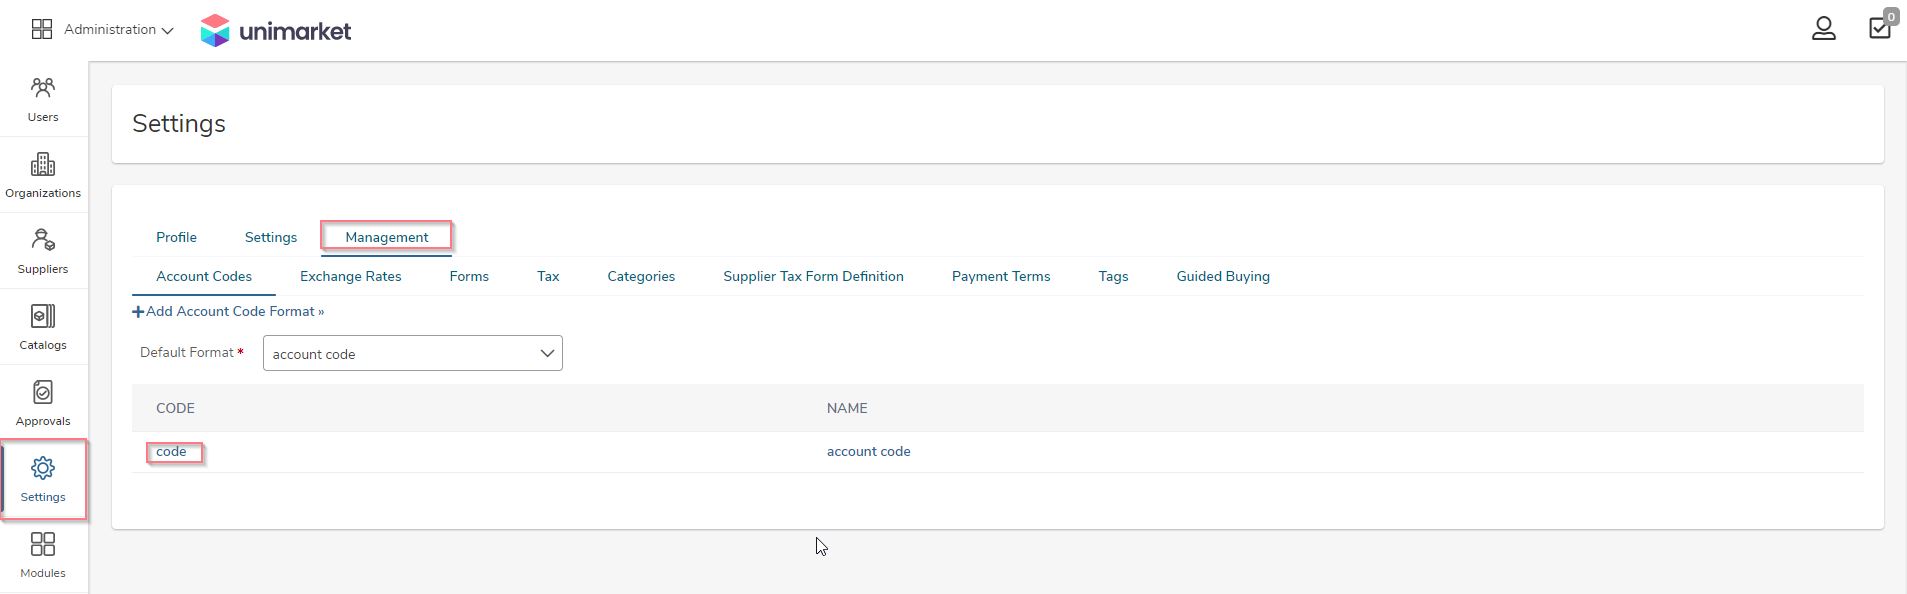
Task: Open the Users section in sidebar
Action: pos(43,99)
